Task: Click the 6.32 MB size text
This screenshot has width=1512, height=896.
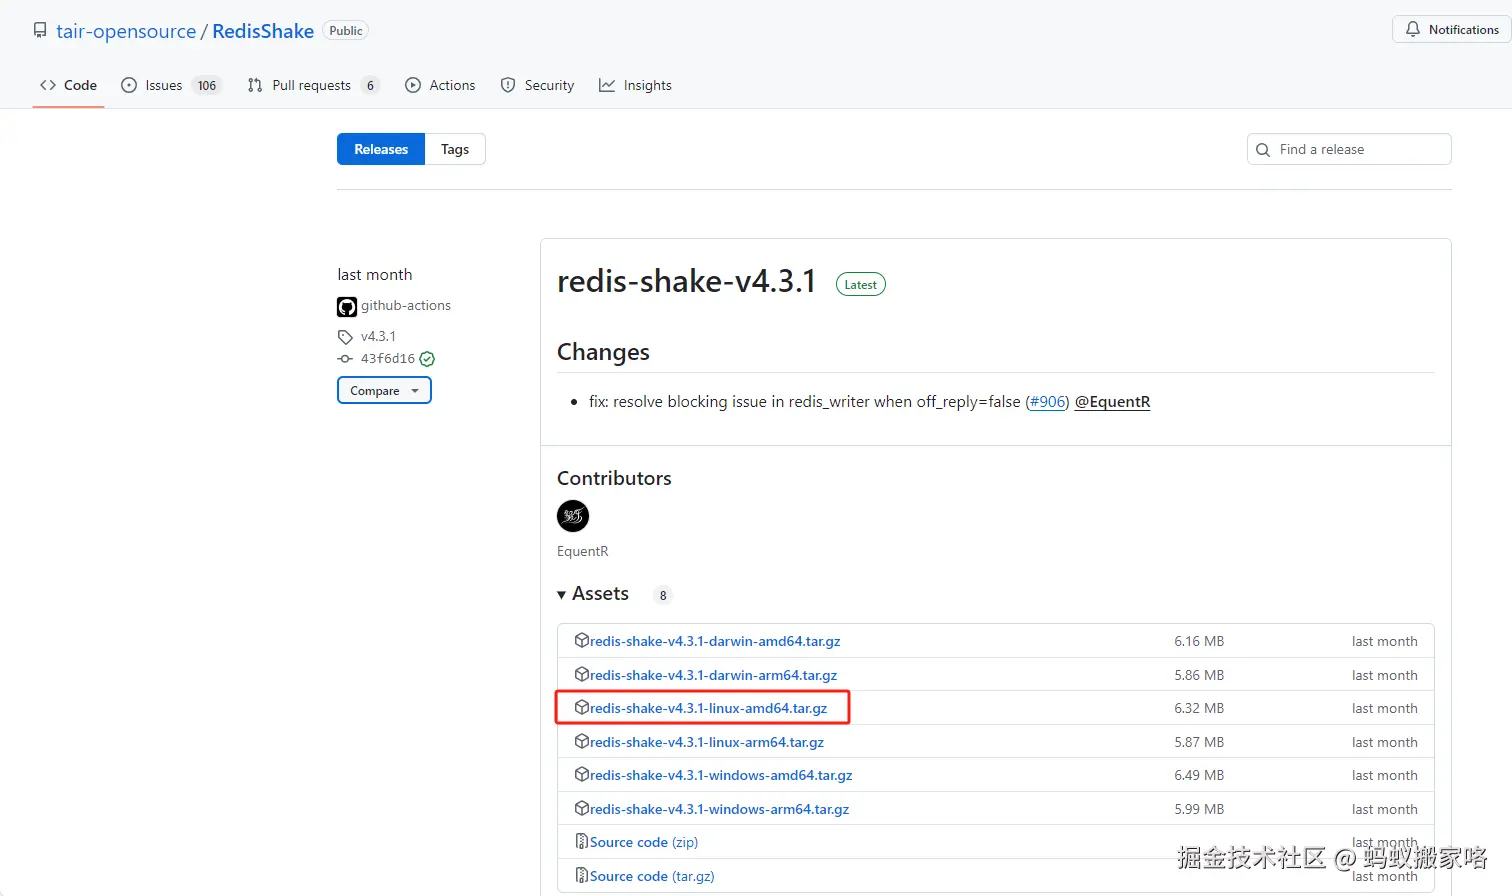Action: [1199, 708]
